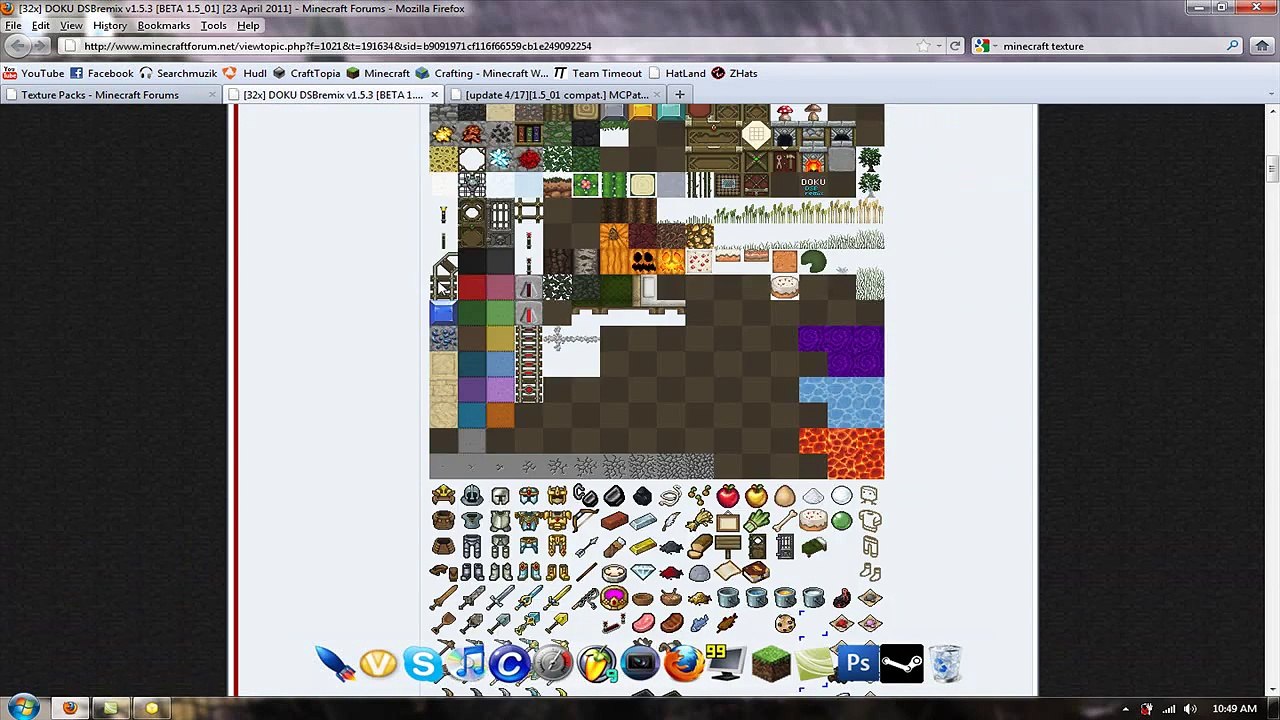Open the Searchmuzik bookmark
1280x720 pixels.
point(178,73)
